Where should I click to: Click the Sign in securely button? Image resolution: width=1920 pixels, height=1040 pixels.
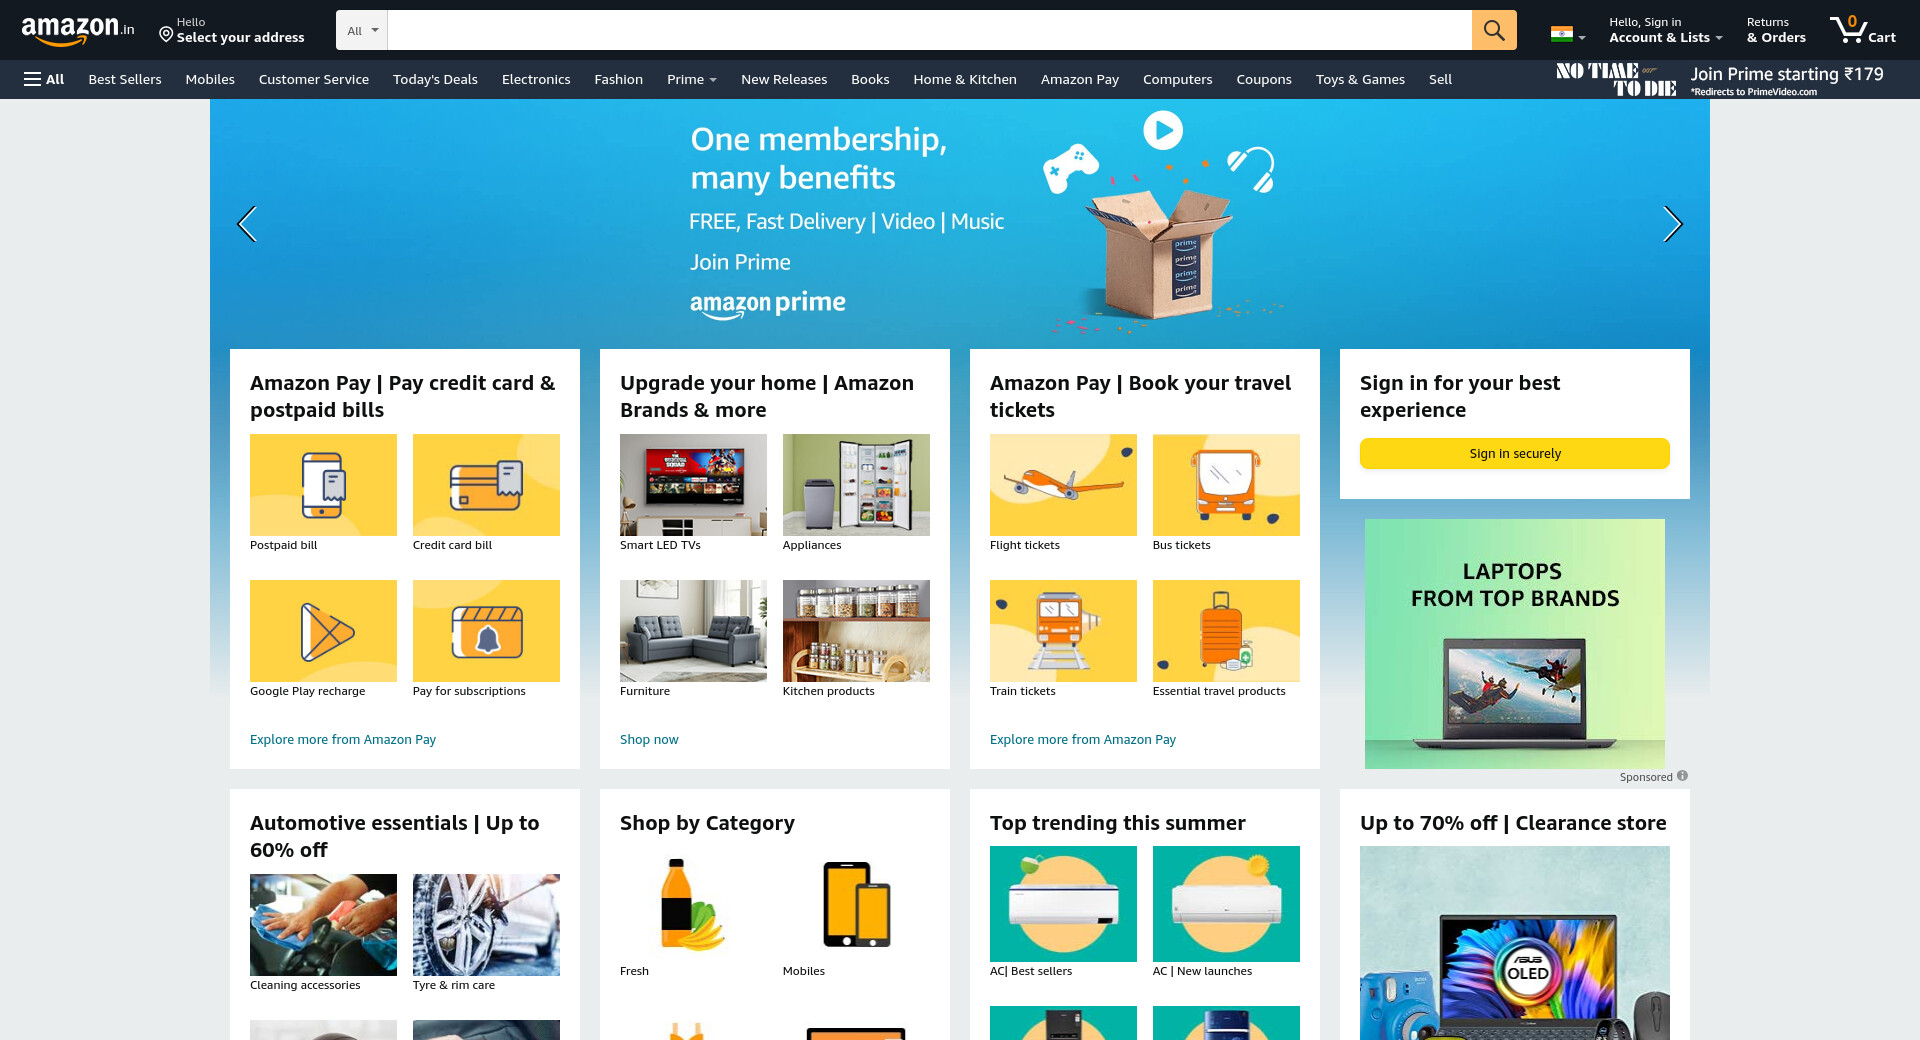click(x=1515, y=453)
